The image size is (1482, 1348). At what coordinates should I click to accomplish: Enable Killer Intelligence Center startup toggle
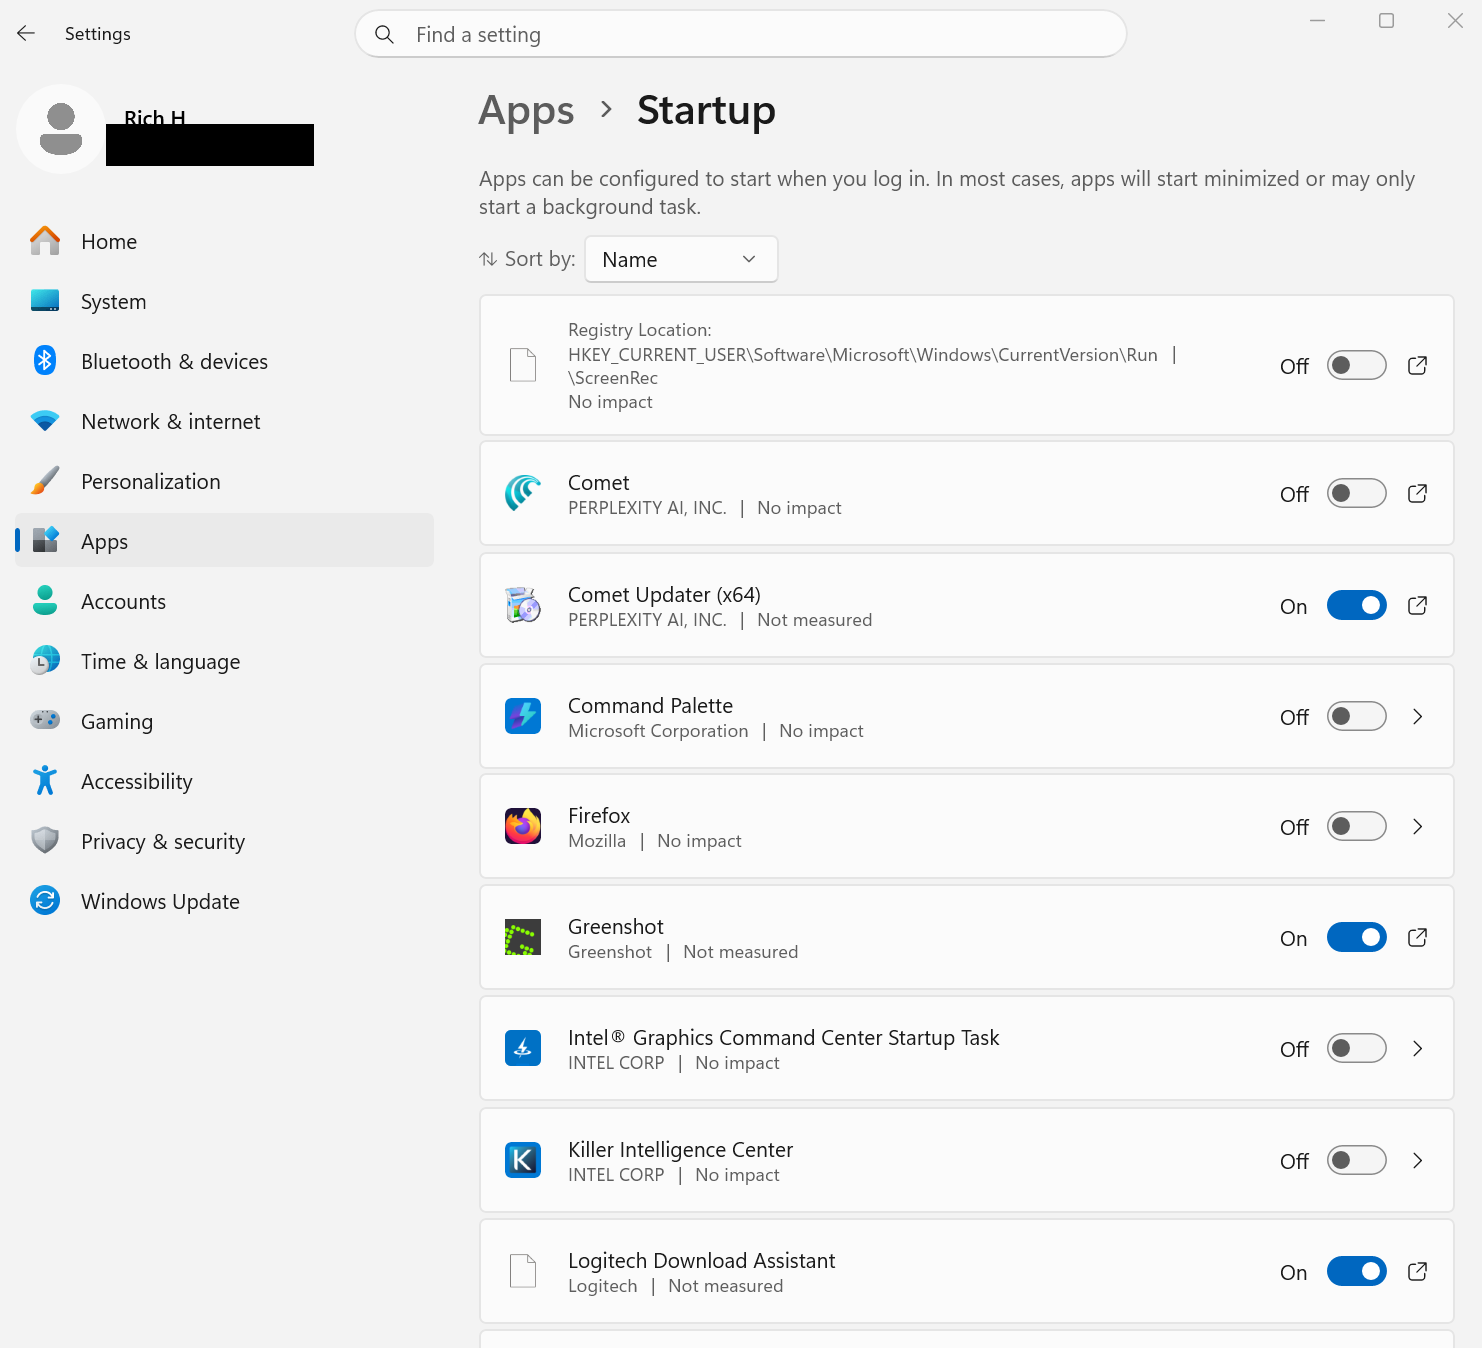1357,1160
